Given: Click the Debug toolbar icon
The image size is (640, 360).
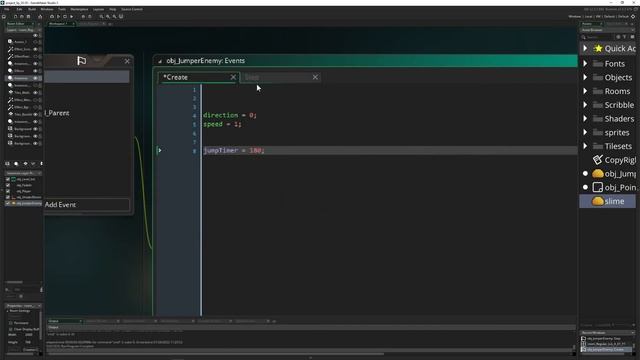Looking at the screenshot, I should 52,16.
